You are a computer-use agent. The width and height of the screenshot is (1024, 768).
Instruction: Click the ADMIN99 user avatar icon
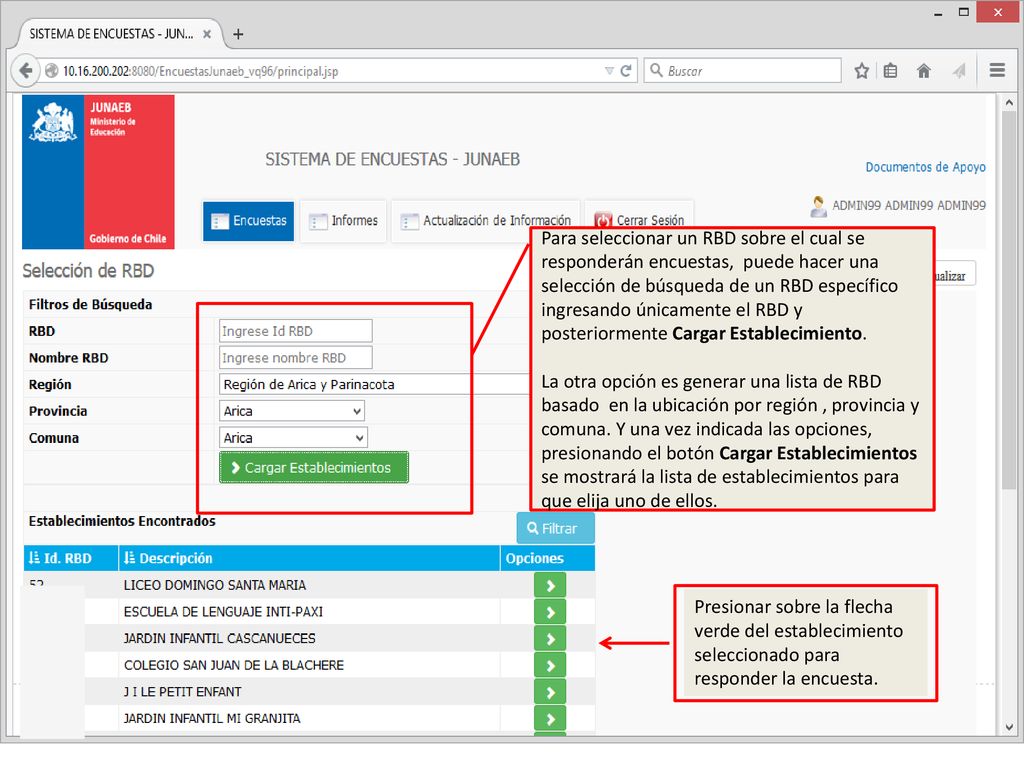[x=818, y=206]
